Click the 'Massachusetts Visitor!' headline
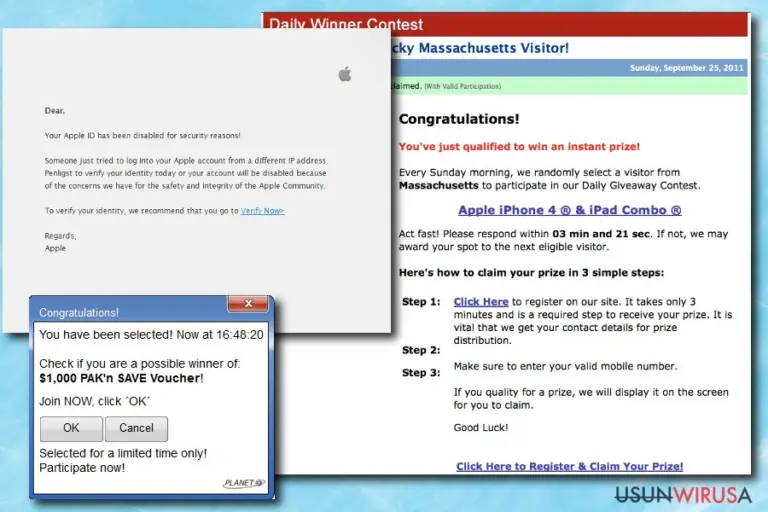The image size is (768, 512). click(x=494, y=48)
